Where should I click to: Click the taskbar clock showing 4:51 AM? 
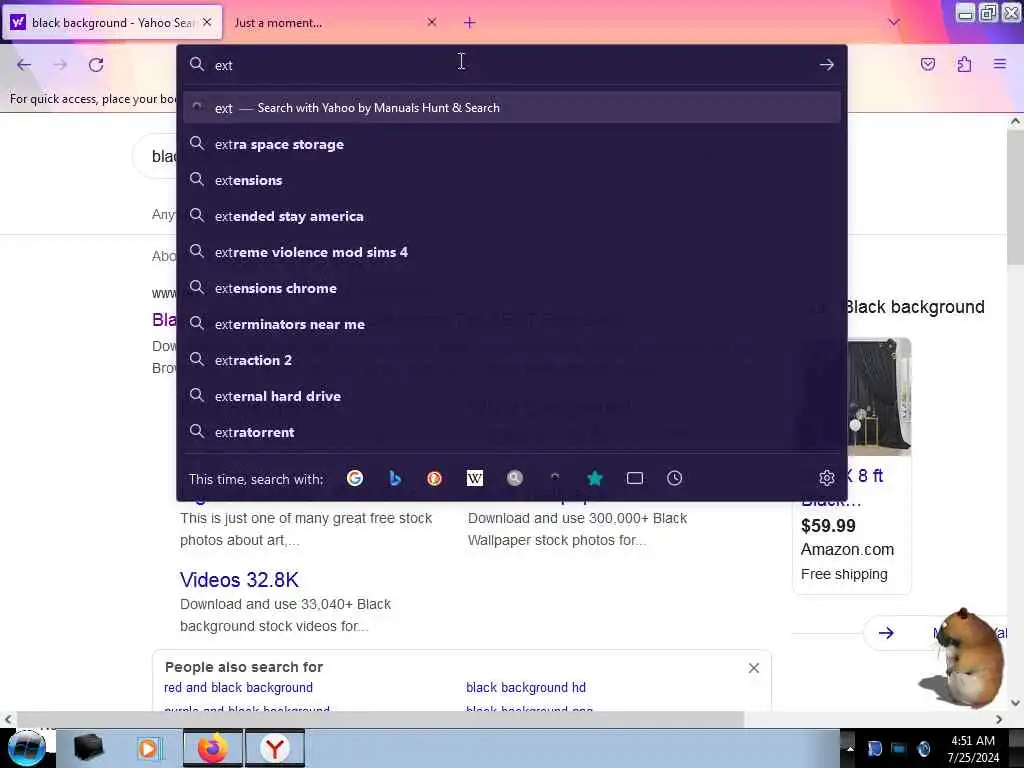[973, 749]
